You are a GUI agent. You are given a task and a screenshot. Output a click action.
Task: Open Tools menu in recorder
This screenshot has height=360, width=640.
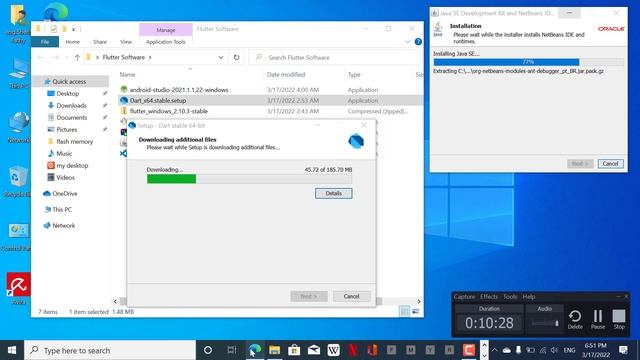(510, 297)
